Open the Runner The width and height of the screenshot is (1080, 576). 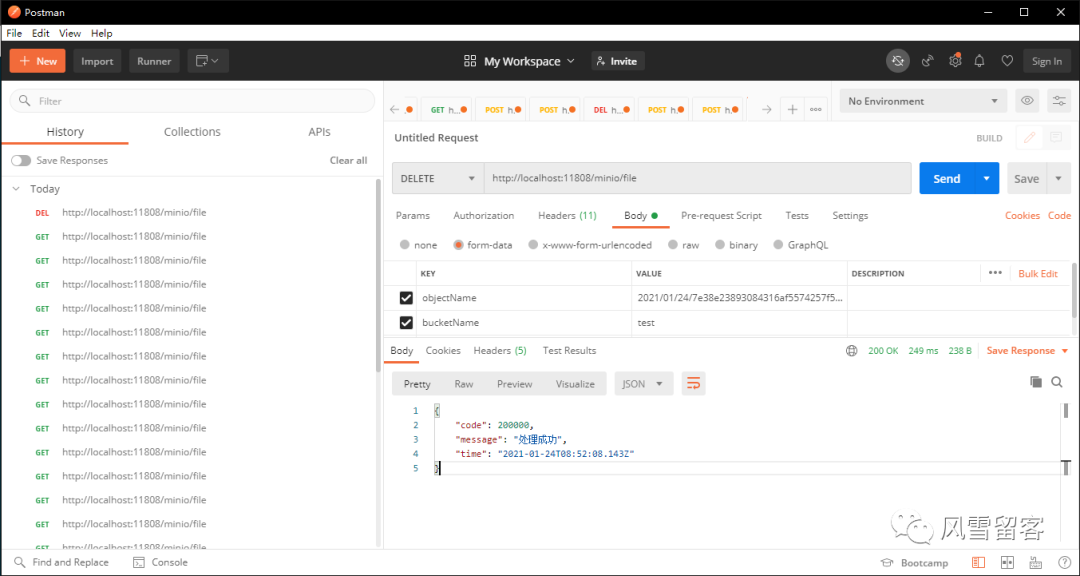pos(154,61)
